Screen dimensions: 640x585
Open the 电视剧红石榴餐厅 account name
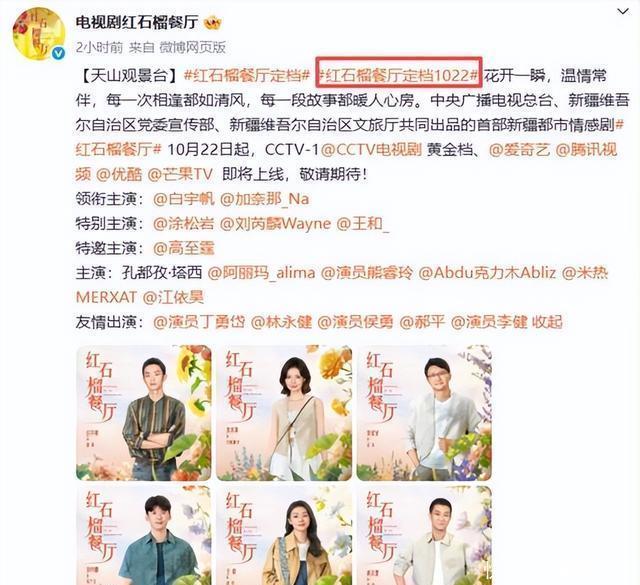click(137, 22)
